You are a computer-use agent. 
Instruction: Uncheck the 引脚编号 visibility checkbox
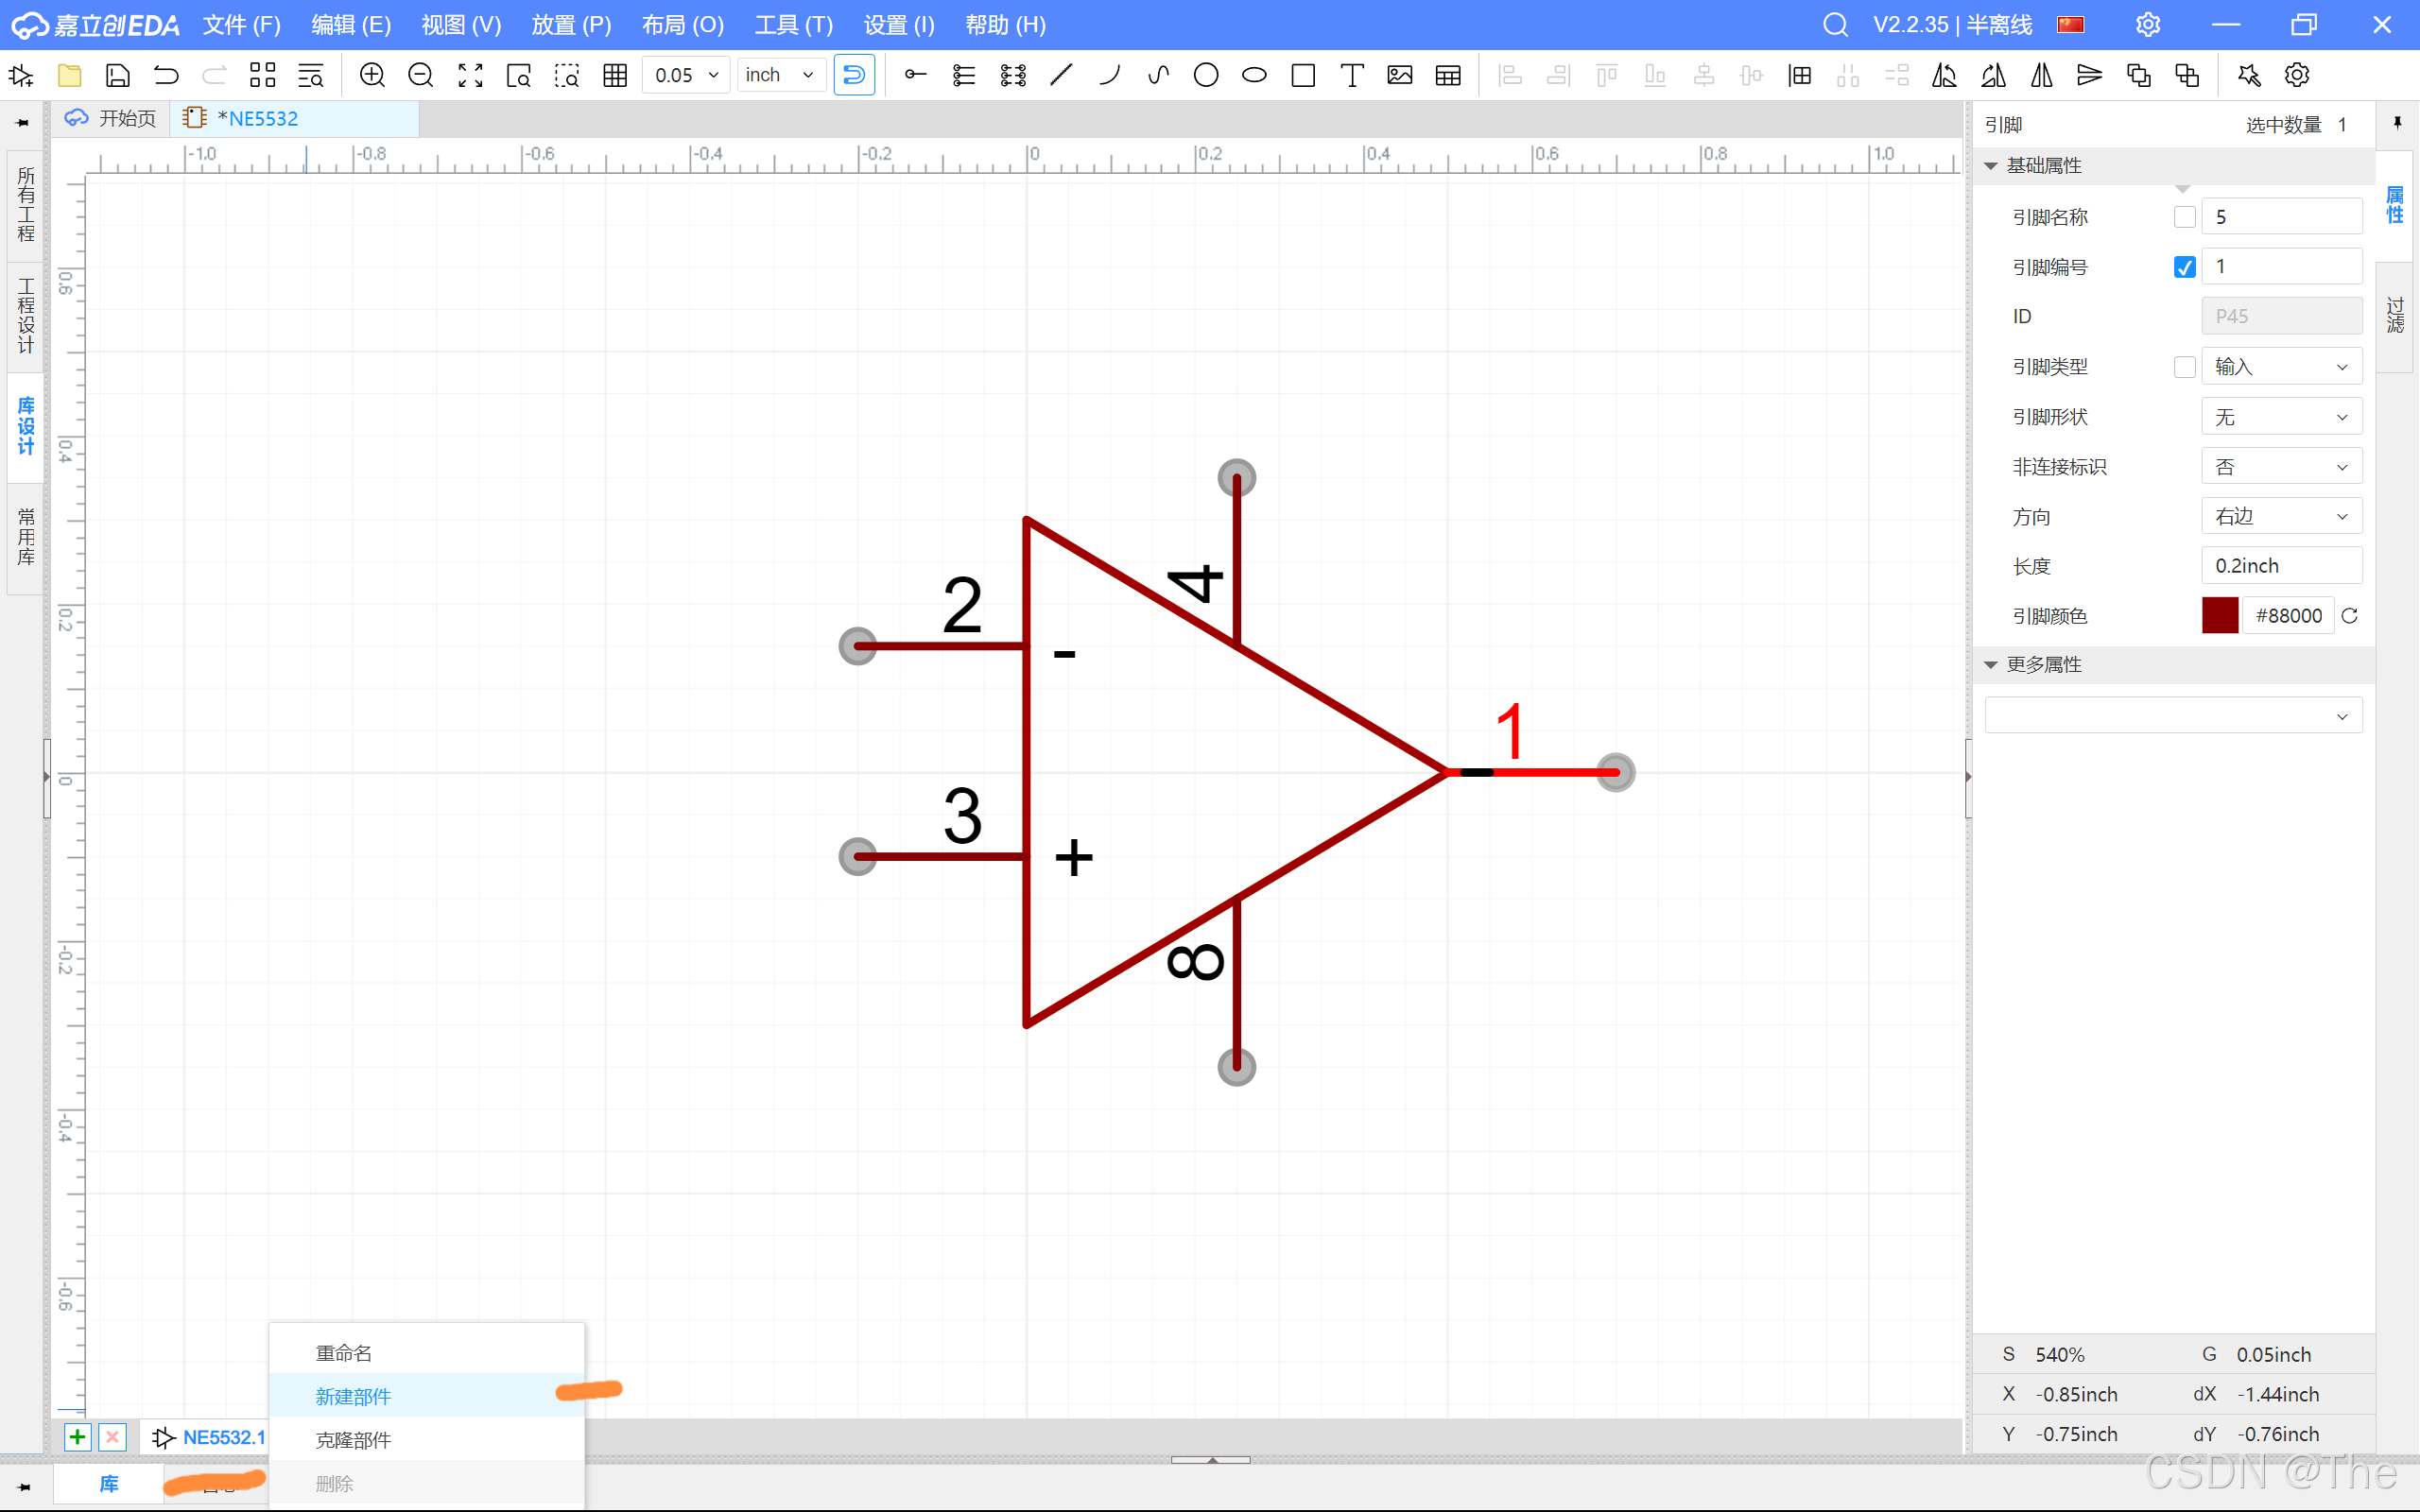coord(2185,267)
